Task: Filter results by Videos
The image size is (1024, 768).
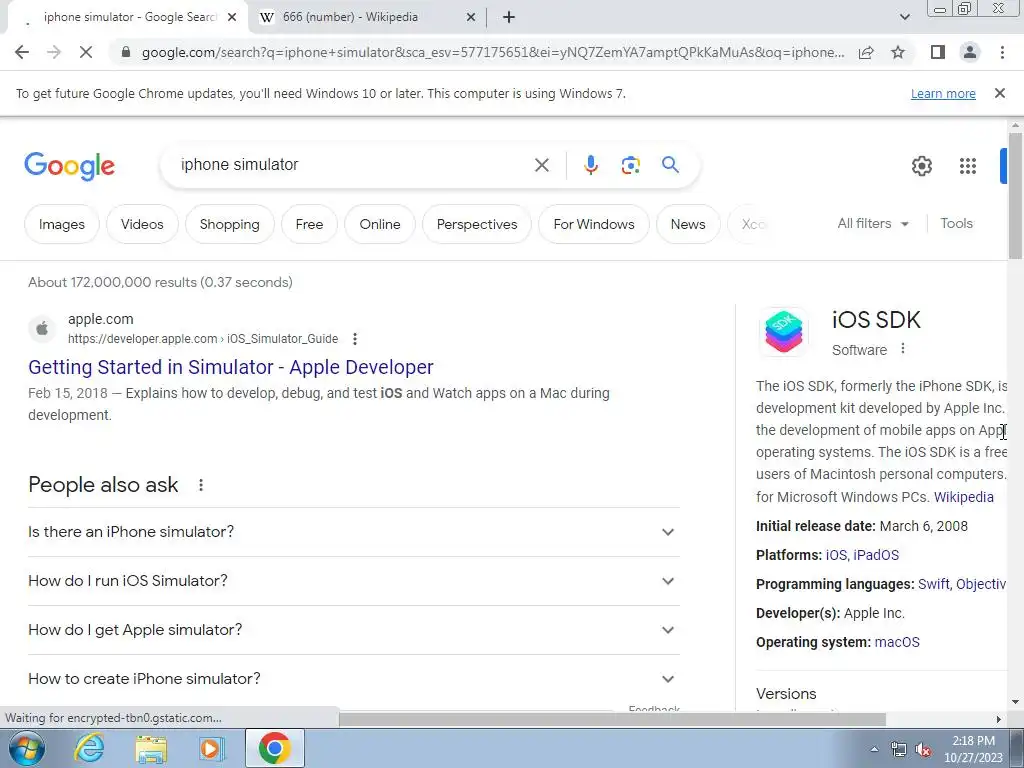Action: tap(142, 224)
